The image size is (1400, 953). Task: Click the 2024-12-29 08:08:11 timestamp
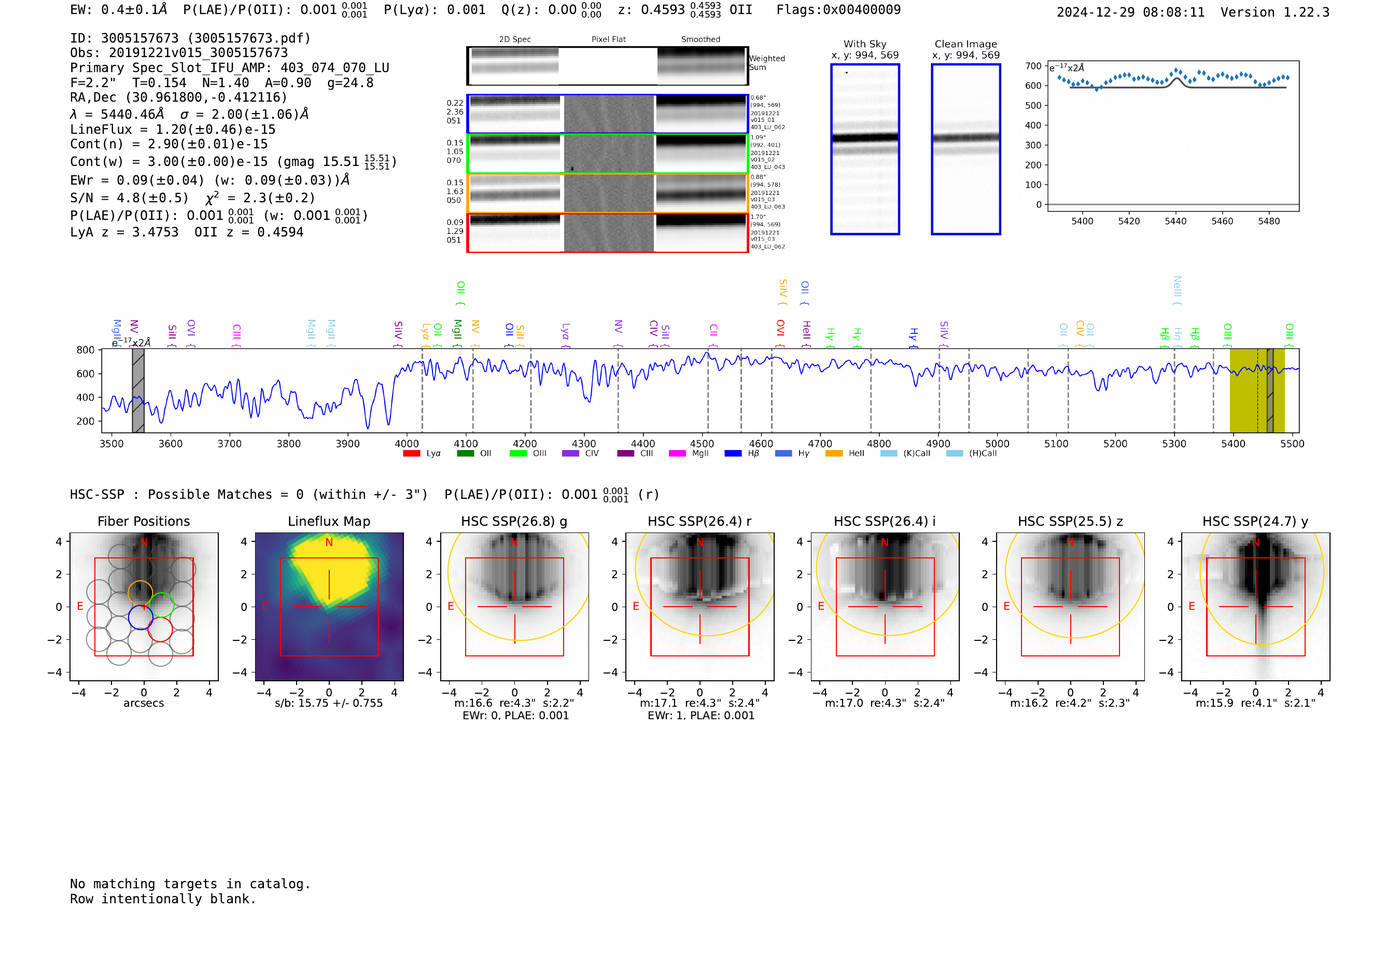tap(1131, 12)
